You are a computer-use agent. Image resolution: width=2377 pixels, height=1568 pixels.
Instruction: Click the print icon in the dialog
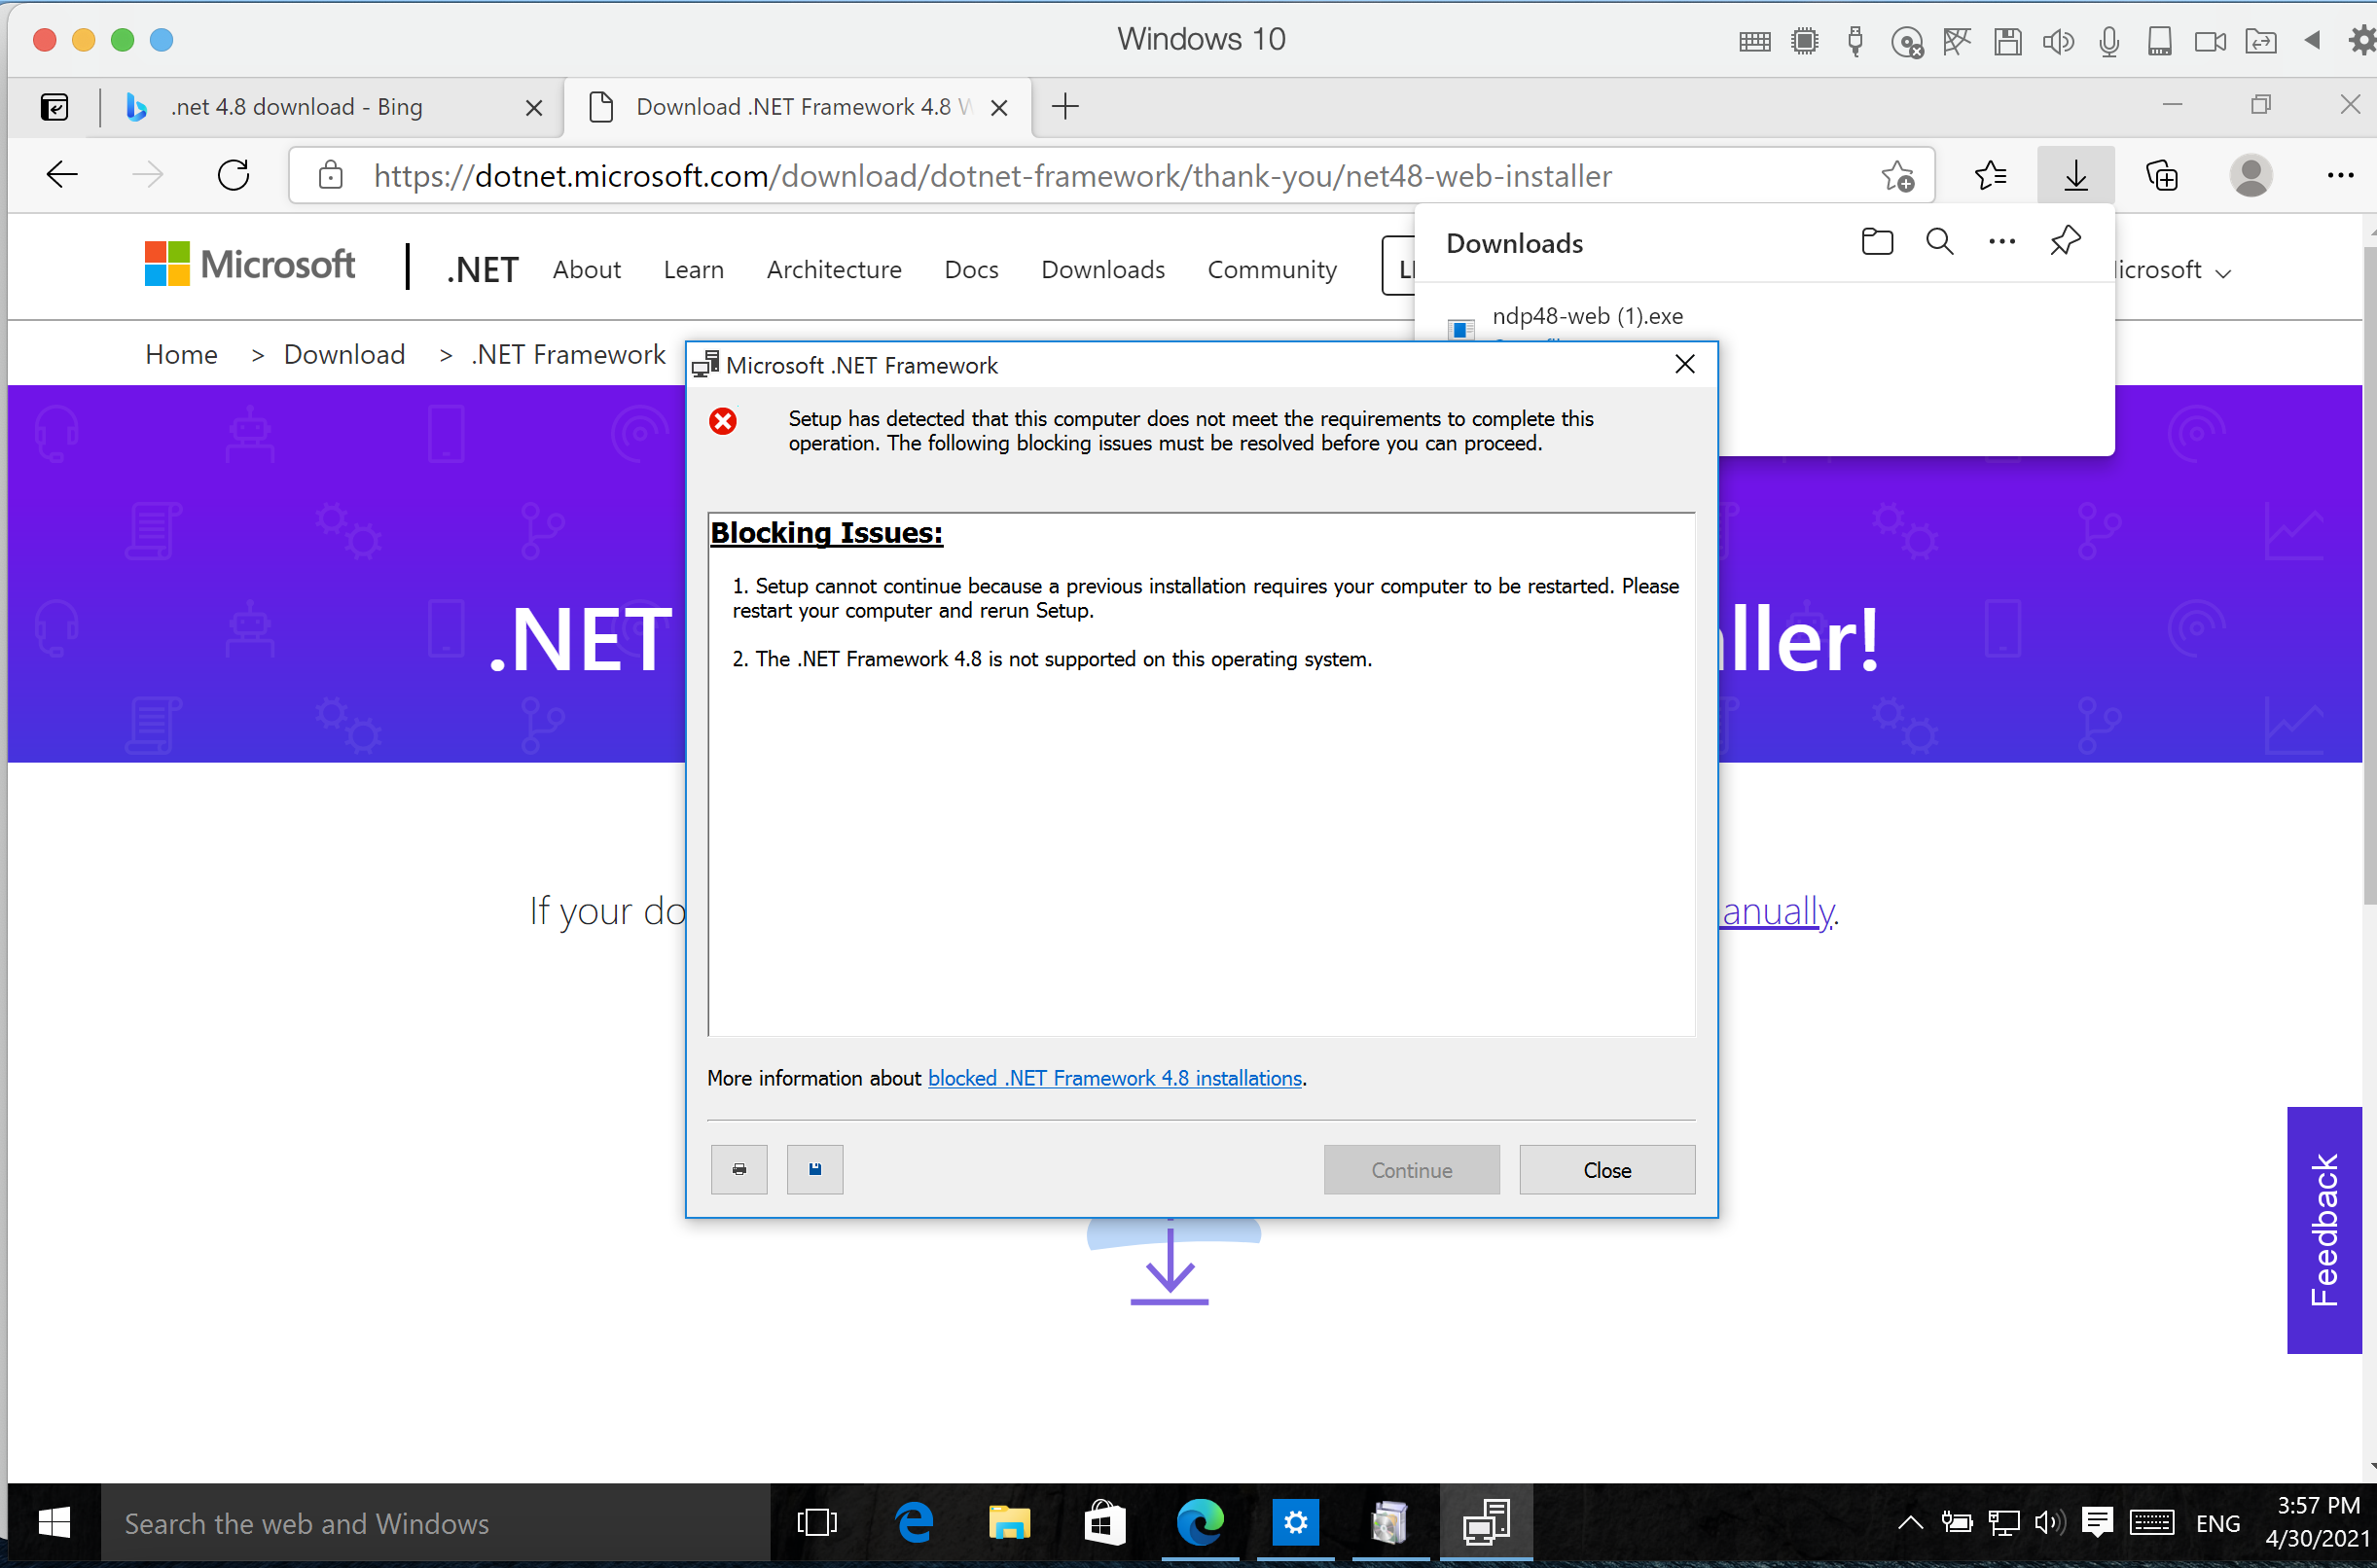(x=739, y=1169)
